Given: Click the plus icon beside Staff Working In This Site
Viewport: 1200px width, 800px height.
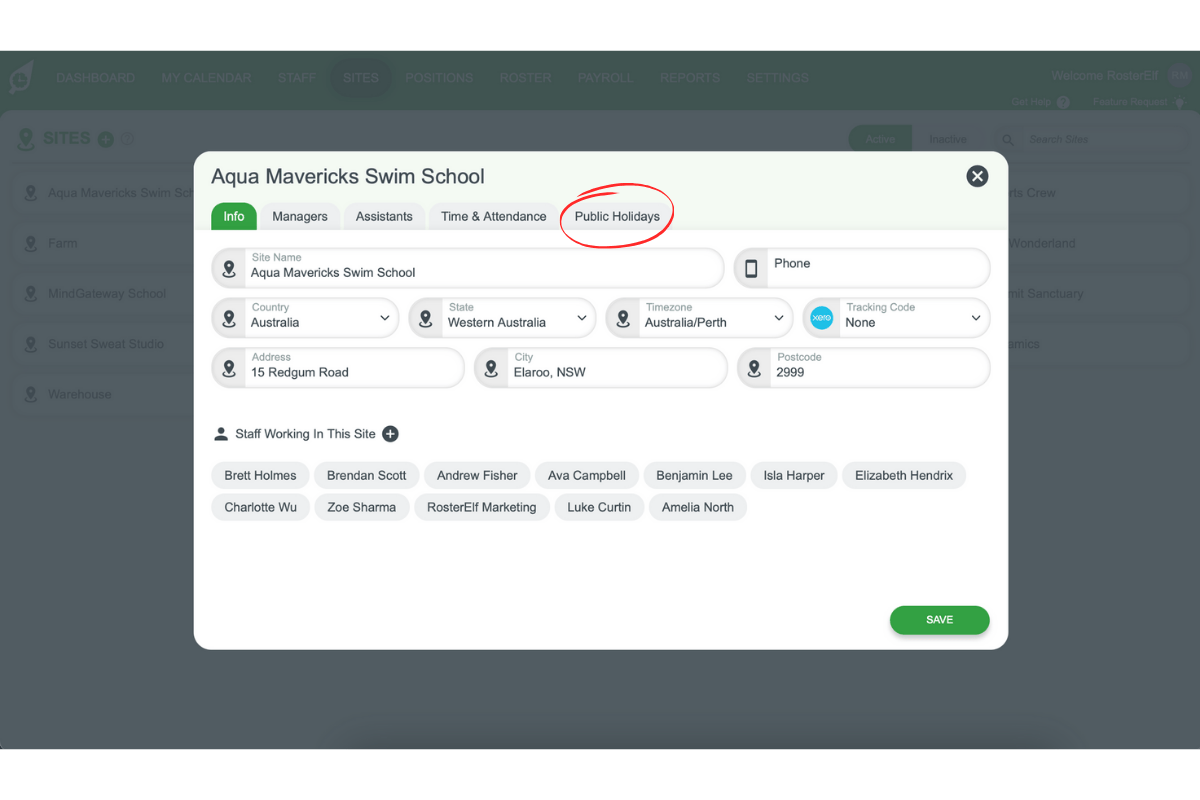Looking at the screenshot, I should (x=391, y=434).
